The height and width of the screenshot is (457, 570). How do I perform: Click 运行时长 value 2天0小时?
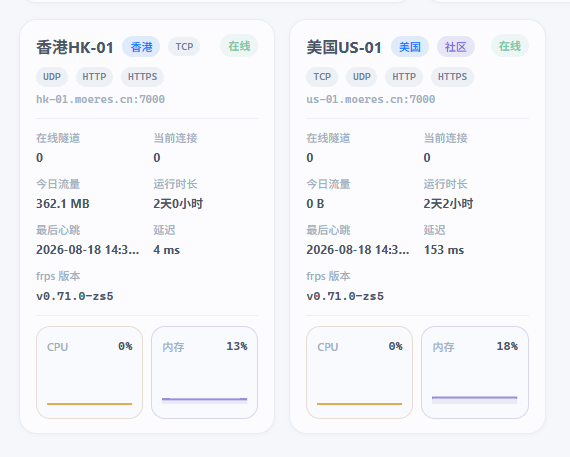pyautogui.click(x=178, y=204)
